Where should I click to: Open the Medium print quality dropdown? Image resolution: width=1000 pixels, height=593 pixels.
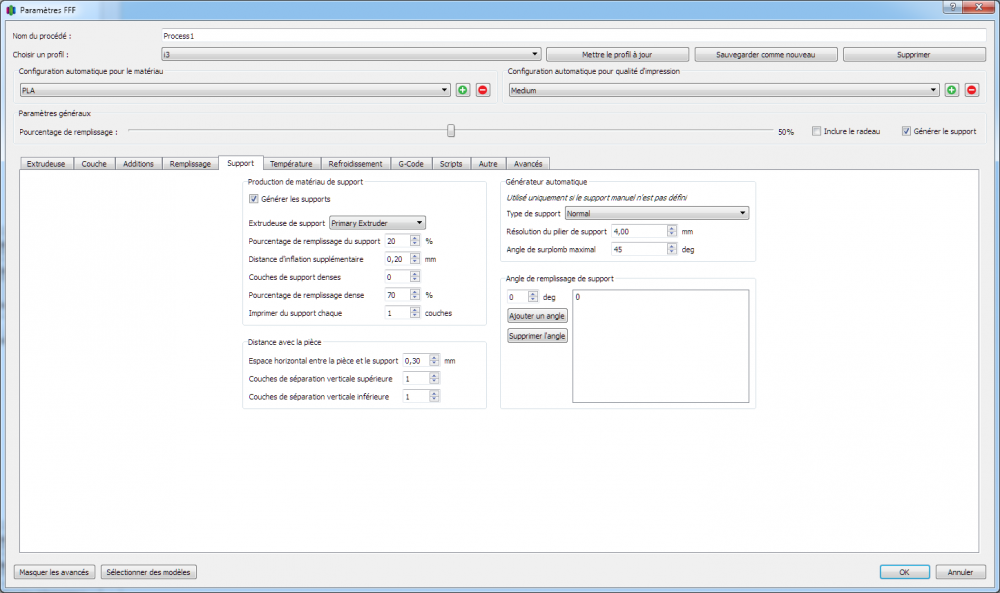click(x=724, y=91)
